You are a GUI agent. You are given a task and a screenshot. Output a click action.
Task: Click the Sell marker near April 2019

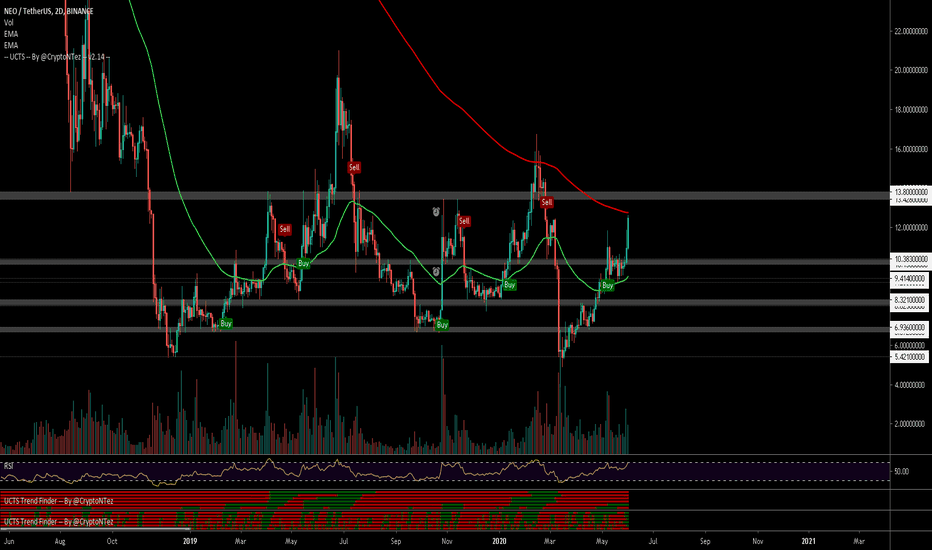pos(285,229)
